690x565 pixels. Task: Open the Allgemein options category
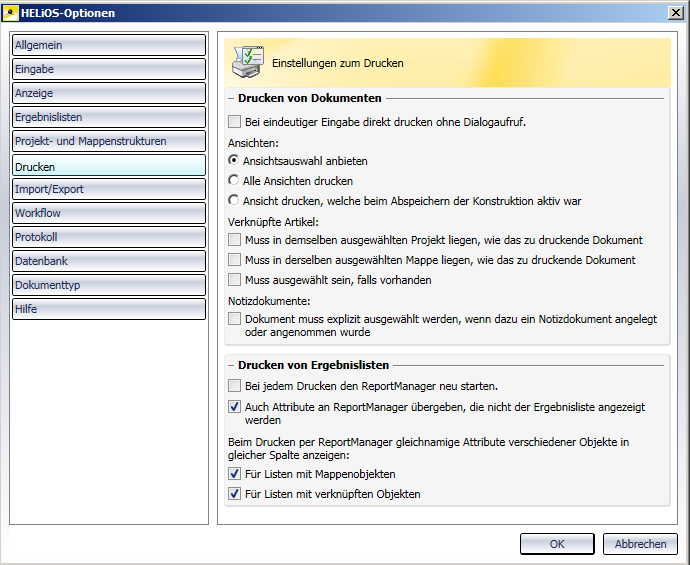pyautogui.click(x=109, y=45)
